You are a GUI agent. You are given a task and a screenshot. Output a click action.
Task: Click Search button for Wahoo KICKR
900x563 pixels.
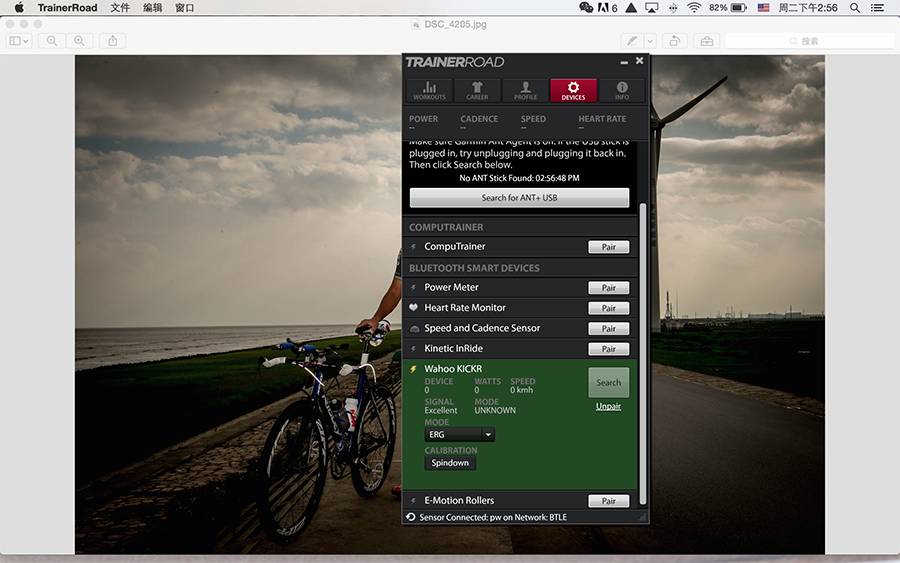pyautogui.click(x=608, y=382)
